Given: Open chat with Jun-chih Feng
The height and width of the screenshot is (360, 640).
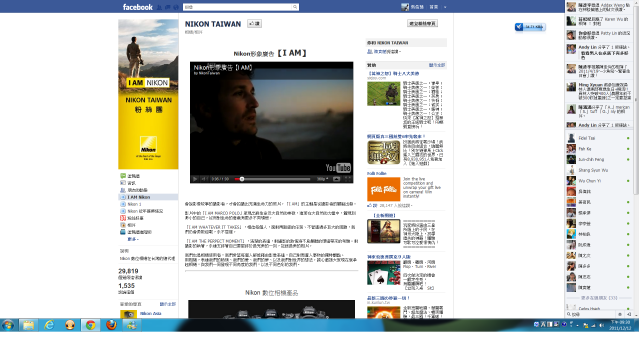Looking at the screenshot, I should (x=598, y=160).
